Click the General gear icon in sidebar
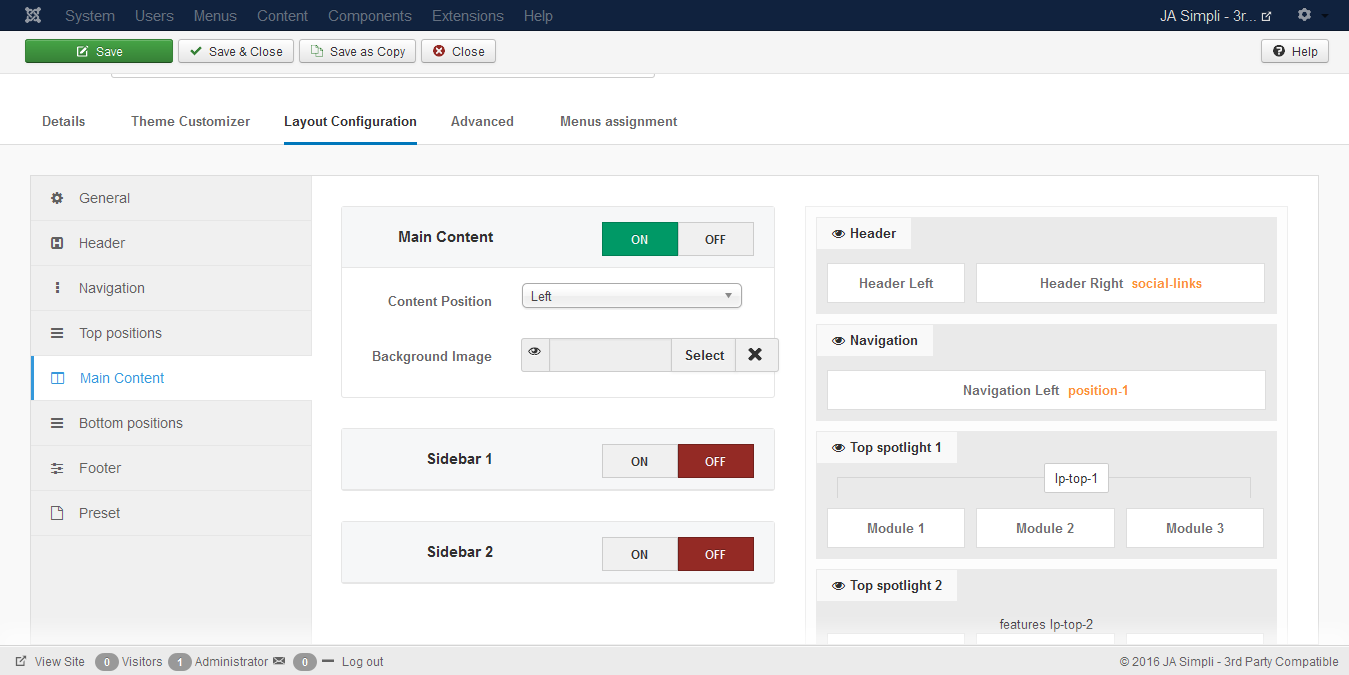 pyautogui.click(x=57, y=198)
